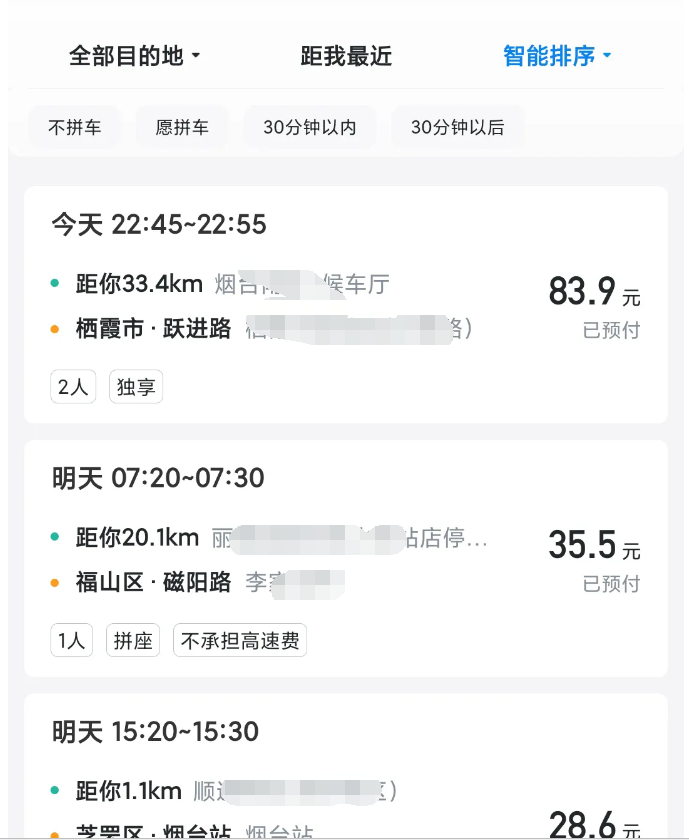The width and height of the screenshot is (689, 840).
Task: Enable the 30分钟以后 filter
Action: pos(457,128)
